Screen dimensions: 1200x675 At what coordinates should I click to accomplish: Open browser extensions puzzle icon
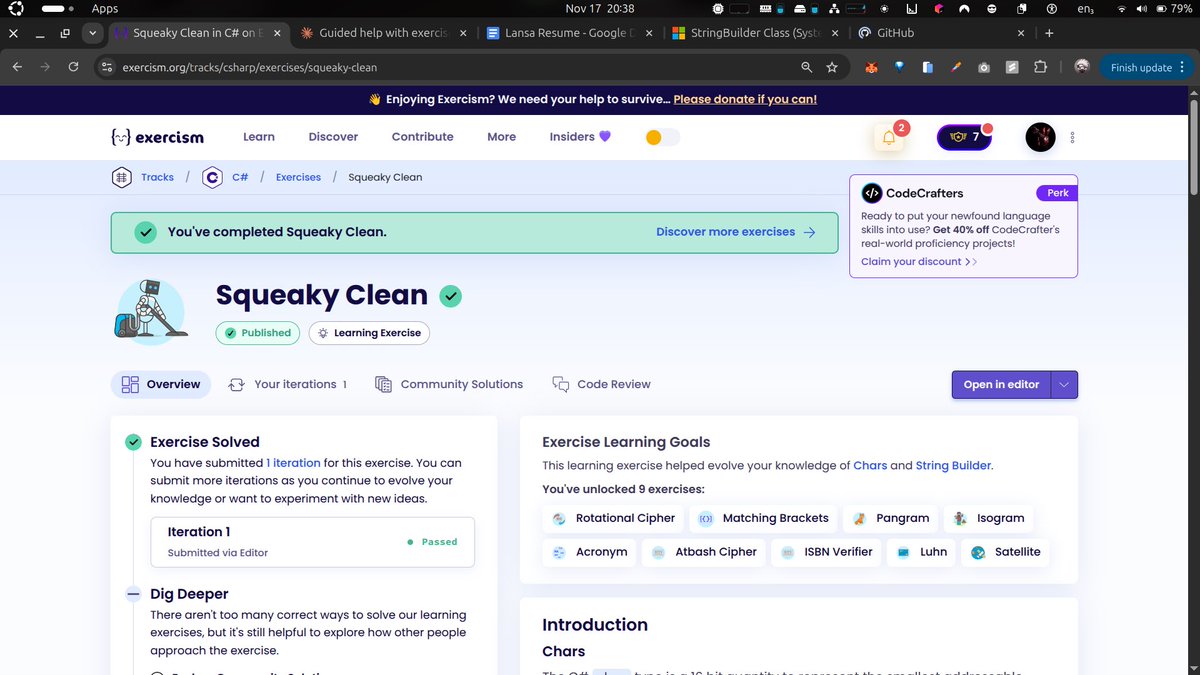point(1040,67)
